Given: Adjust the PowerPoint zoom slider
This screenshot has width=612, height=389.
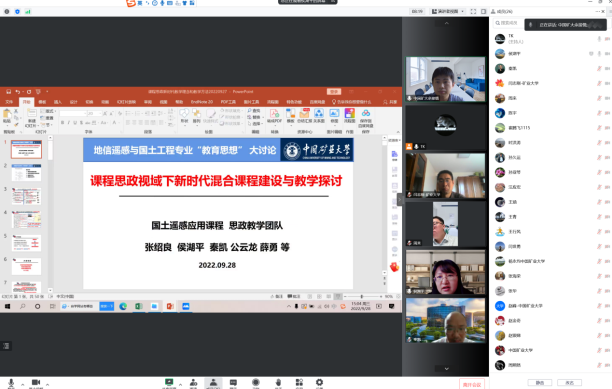Looking at the screenshot, I should [363, 297].
